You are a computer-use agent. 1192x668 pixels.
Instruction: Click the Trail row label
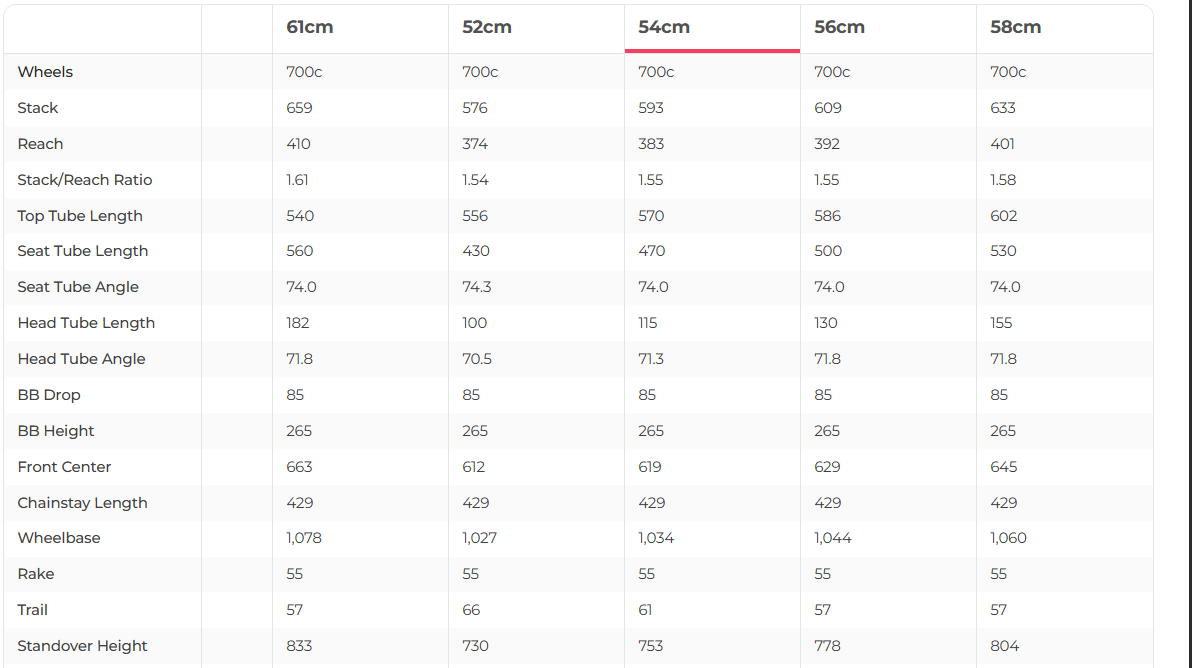(32, 610)
